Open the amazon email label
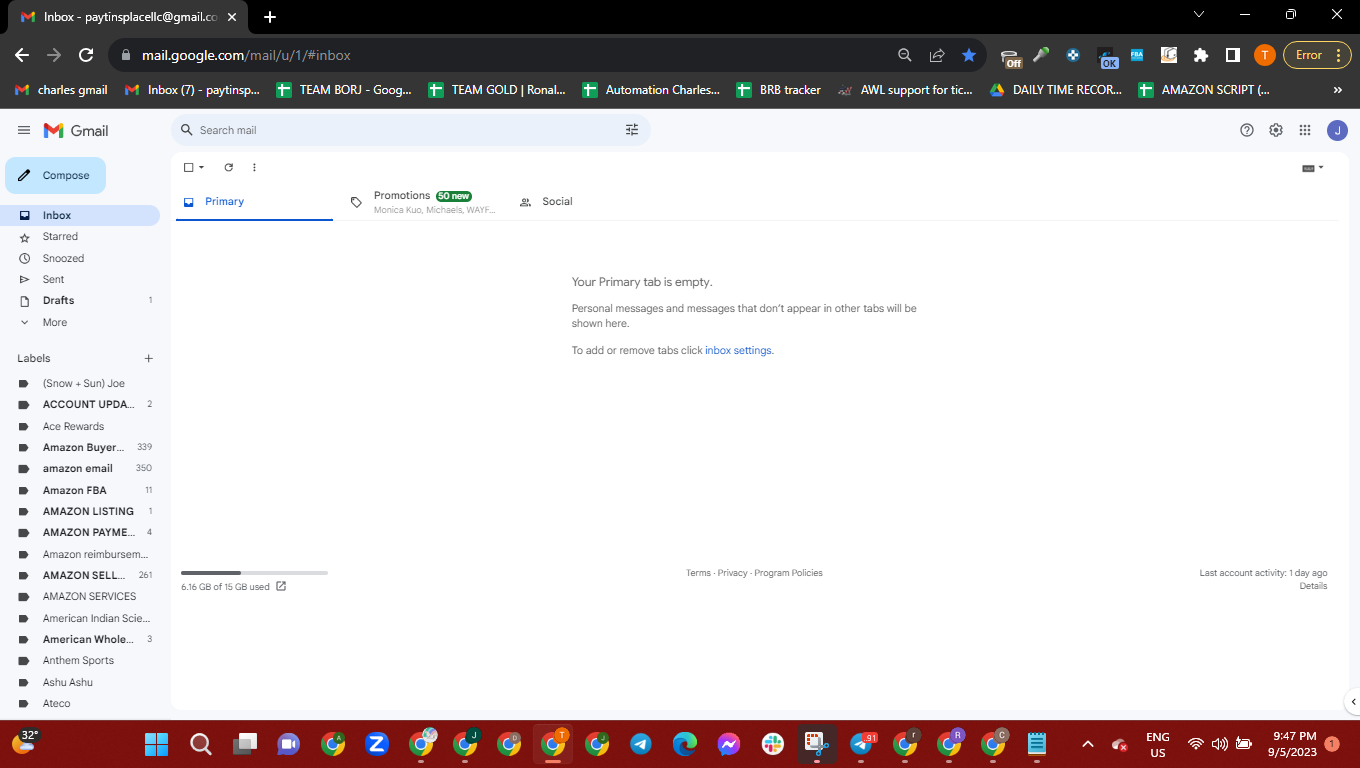The height and width of the screenshot is (768, 1360). (x=80, y=468)
